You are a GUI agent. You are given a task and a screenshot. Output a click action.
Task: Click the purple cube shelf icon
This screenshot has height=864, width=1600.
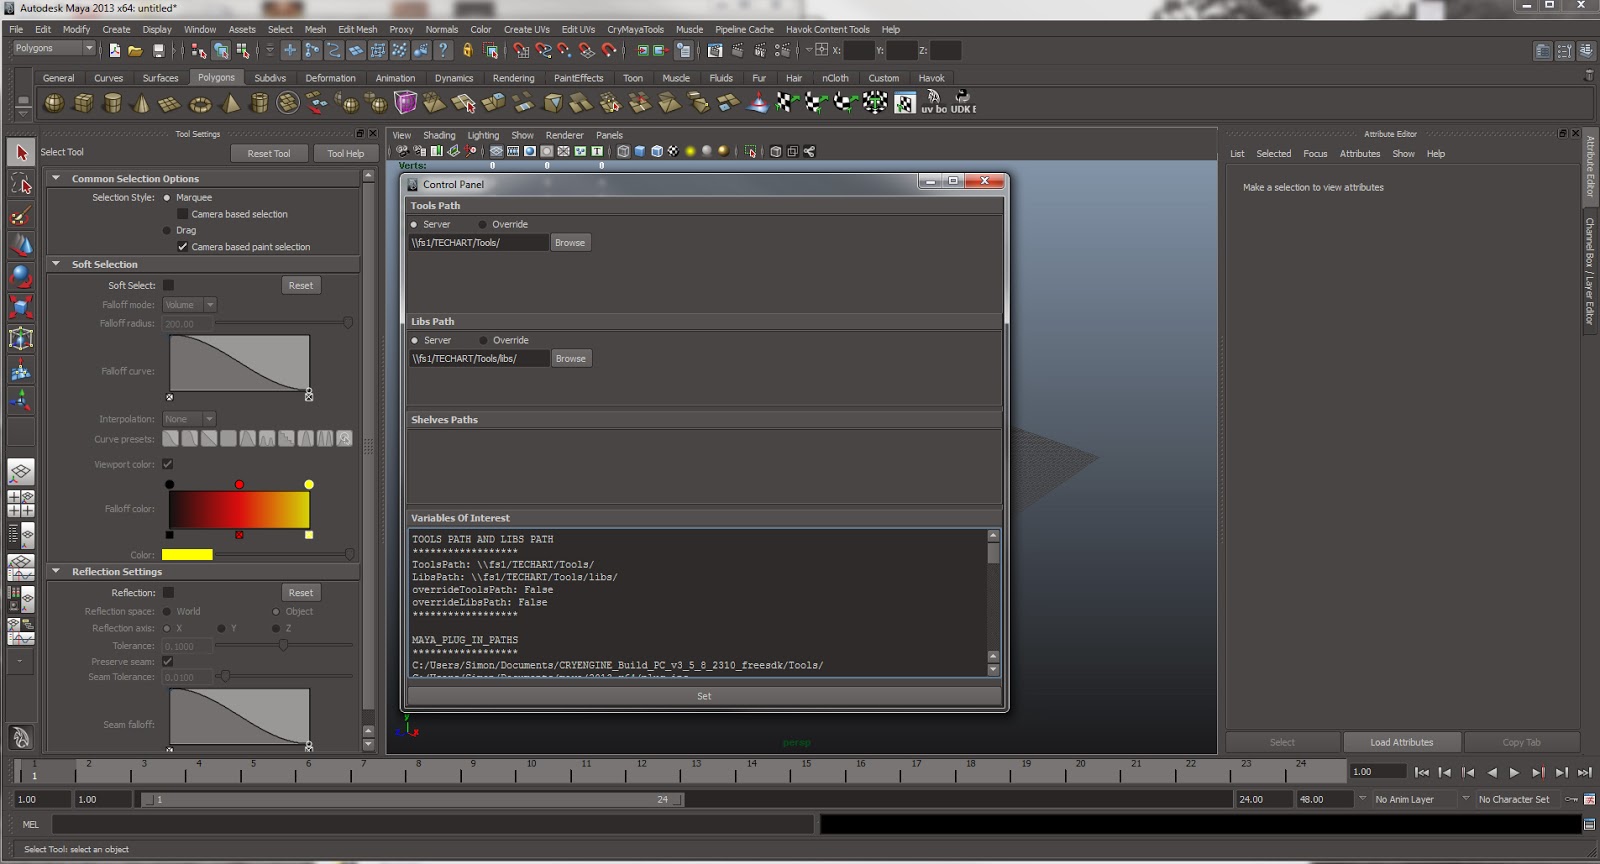point(405,103)
